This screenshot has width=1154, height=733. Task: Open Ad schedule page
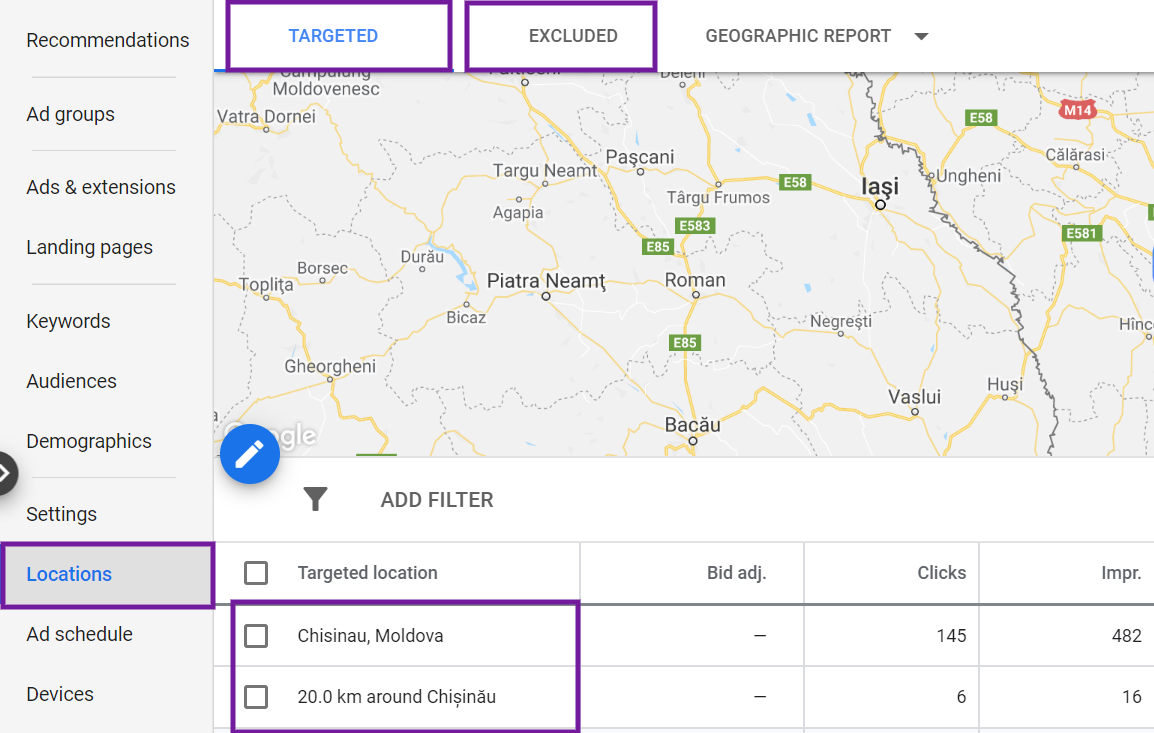click(x=79, y=634)
